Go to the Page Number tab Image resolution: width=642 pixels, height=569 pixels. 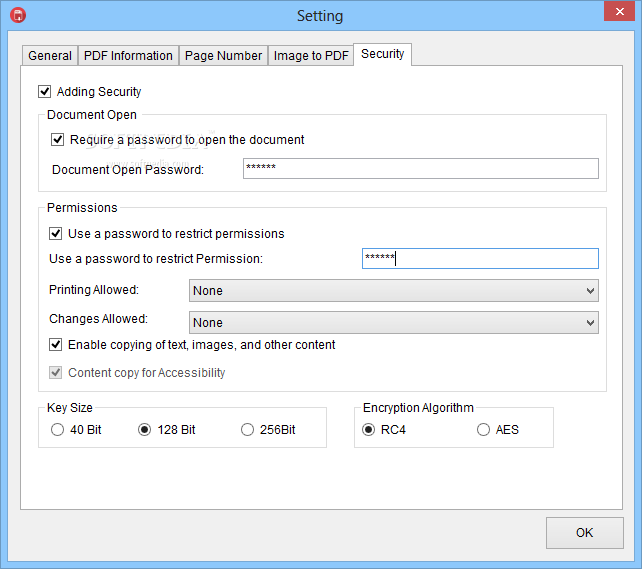tap(223, 55)
